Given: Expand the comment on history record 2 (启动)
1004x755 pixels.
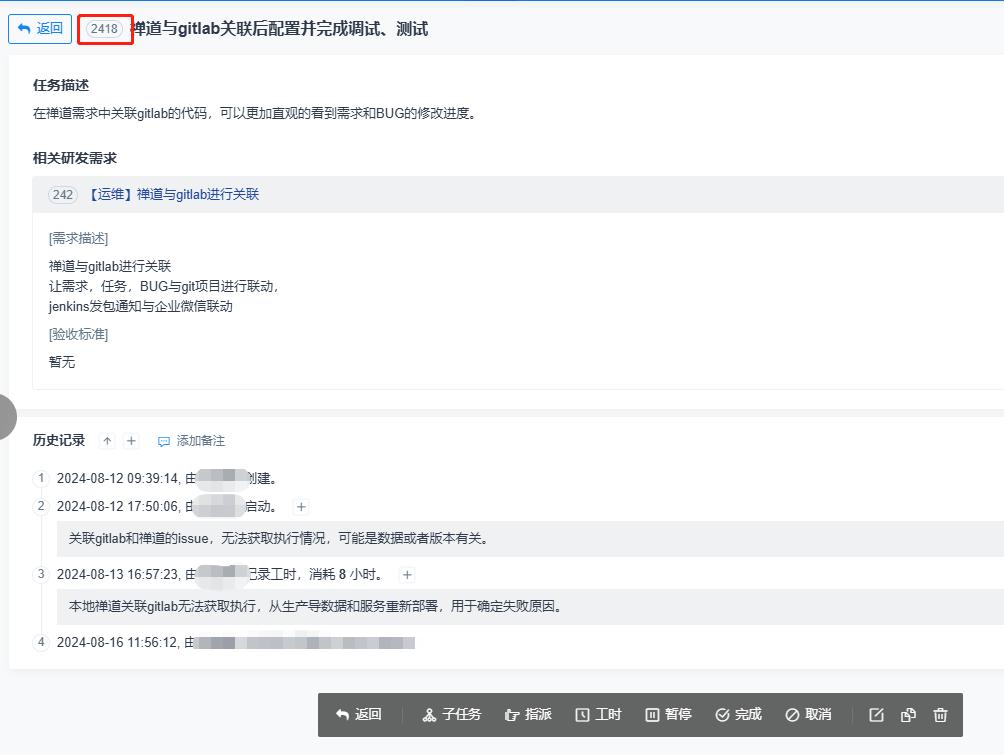Looking at the screenshot, I should tap(301, 507).
